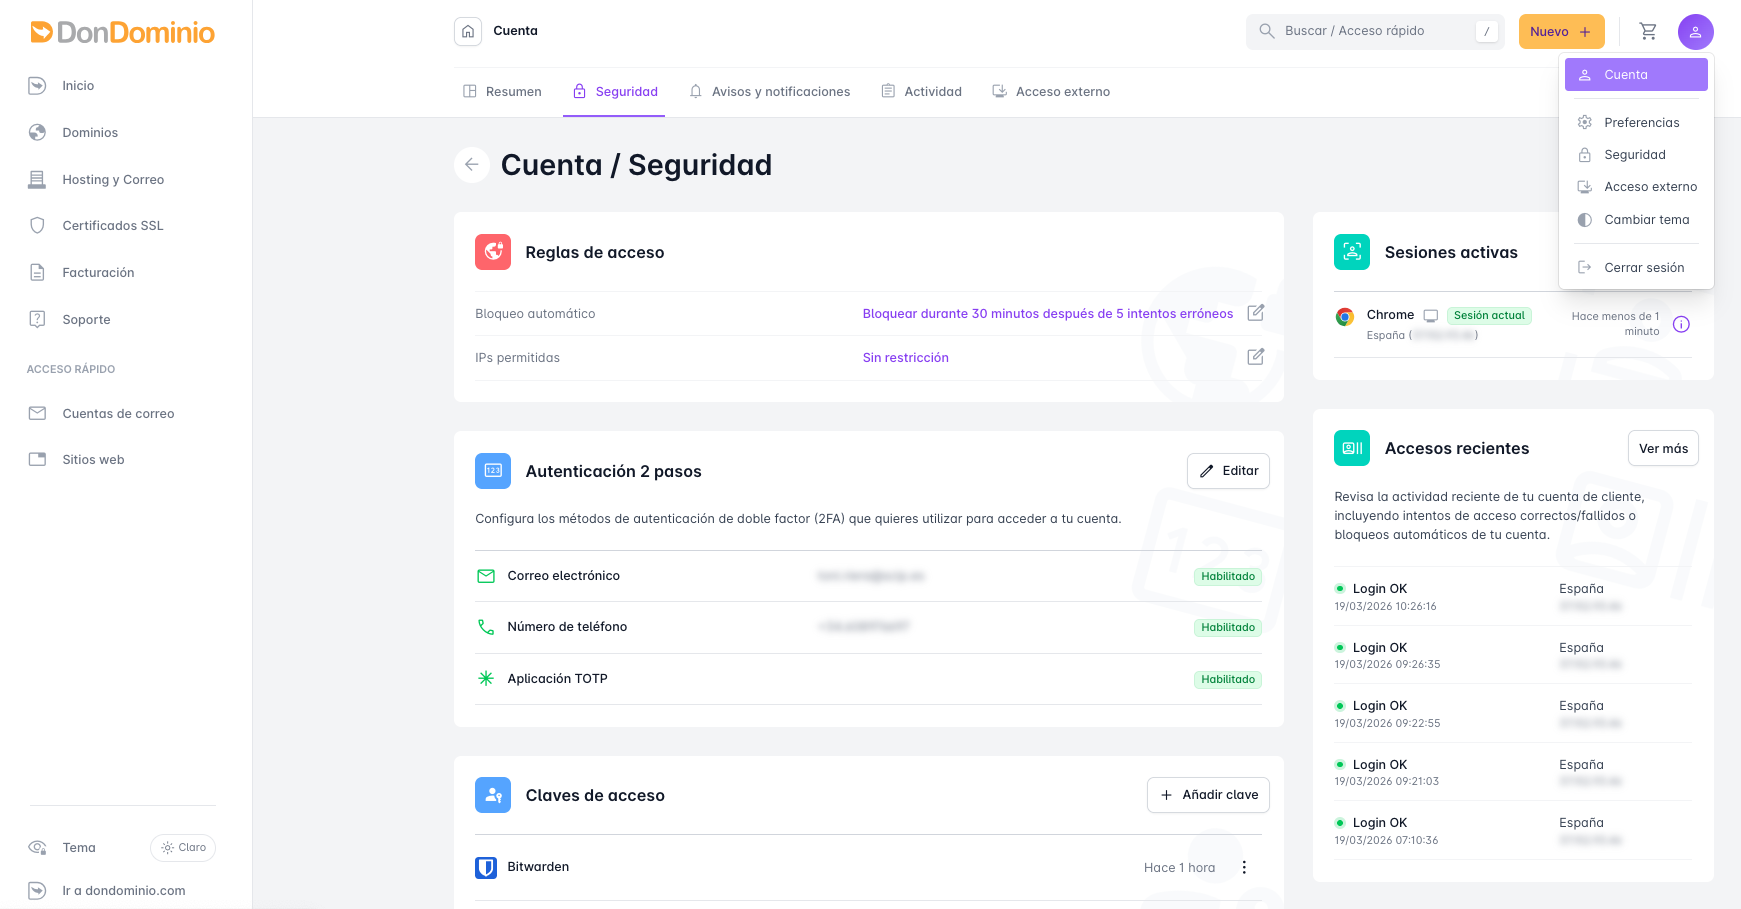Open the Nuevo dropdown button

pyautogui.click(x=1560, y=31)
